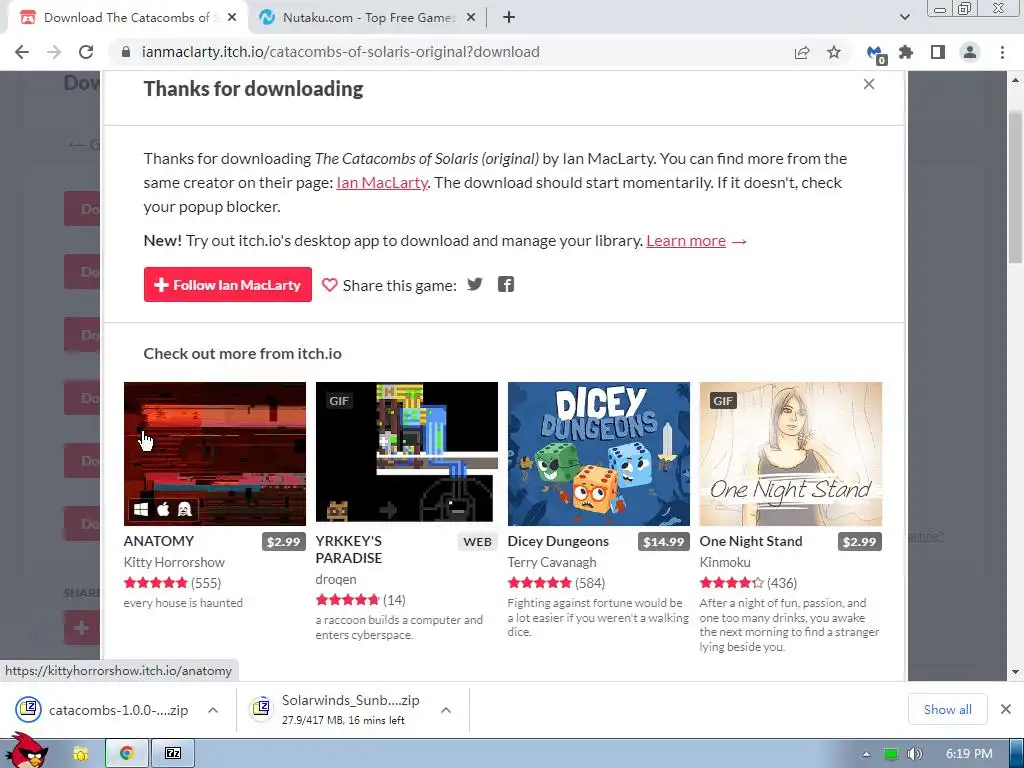Click Show all downloads button
Viewport: 1024px width, 768px height.
(x=948, y=709)
